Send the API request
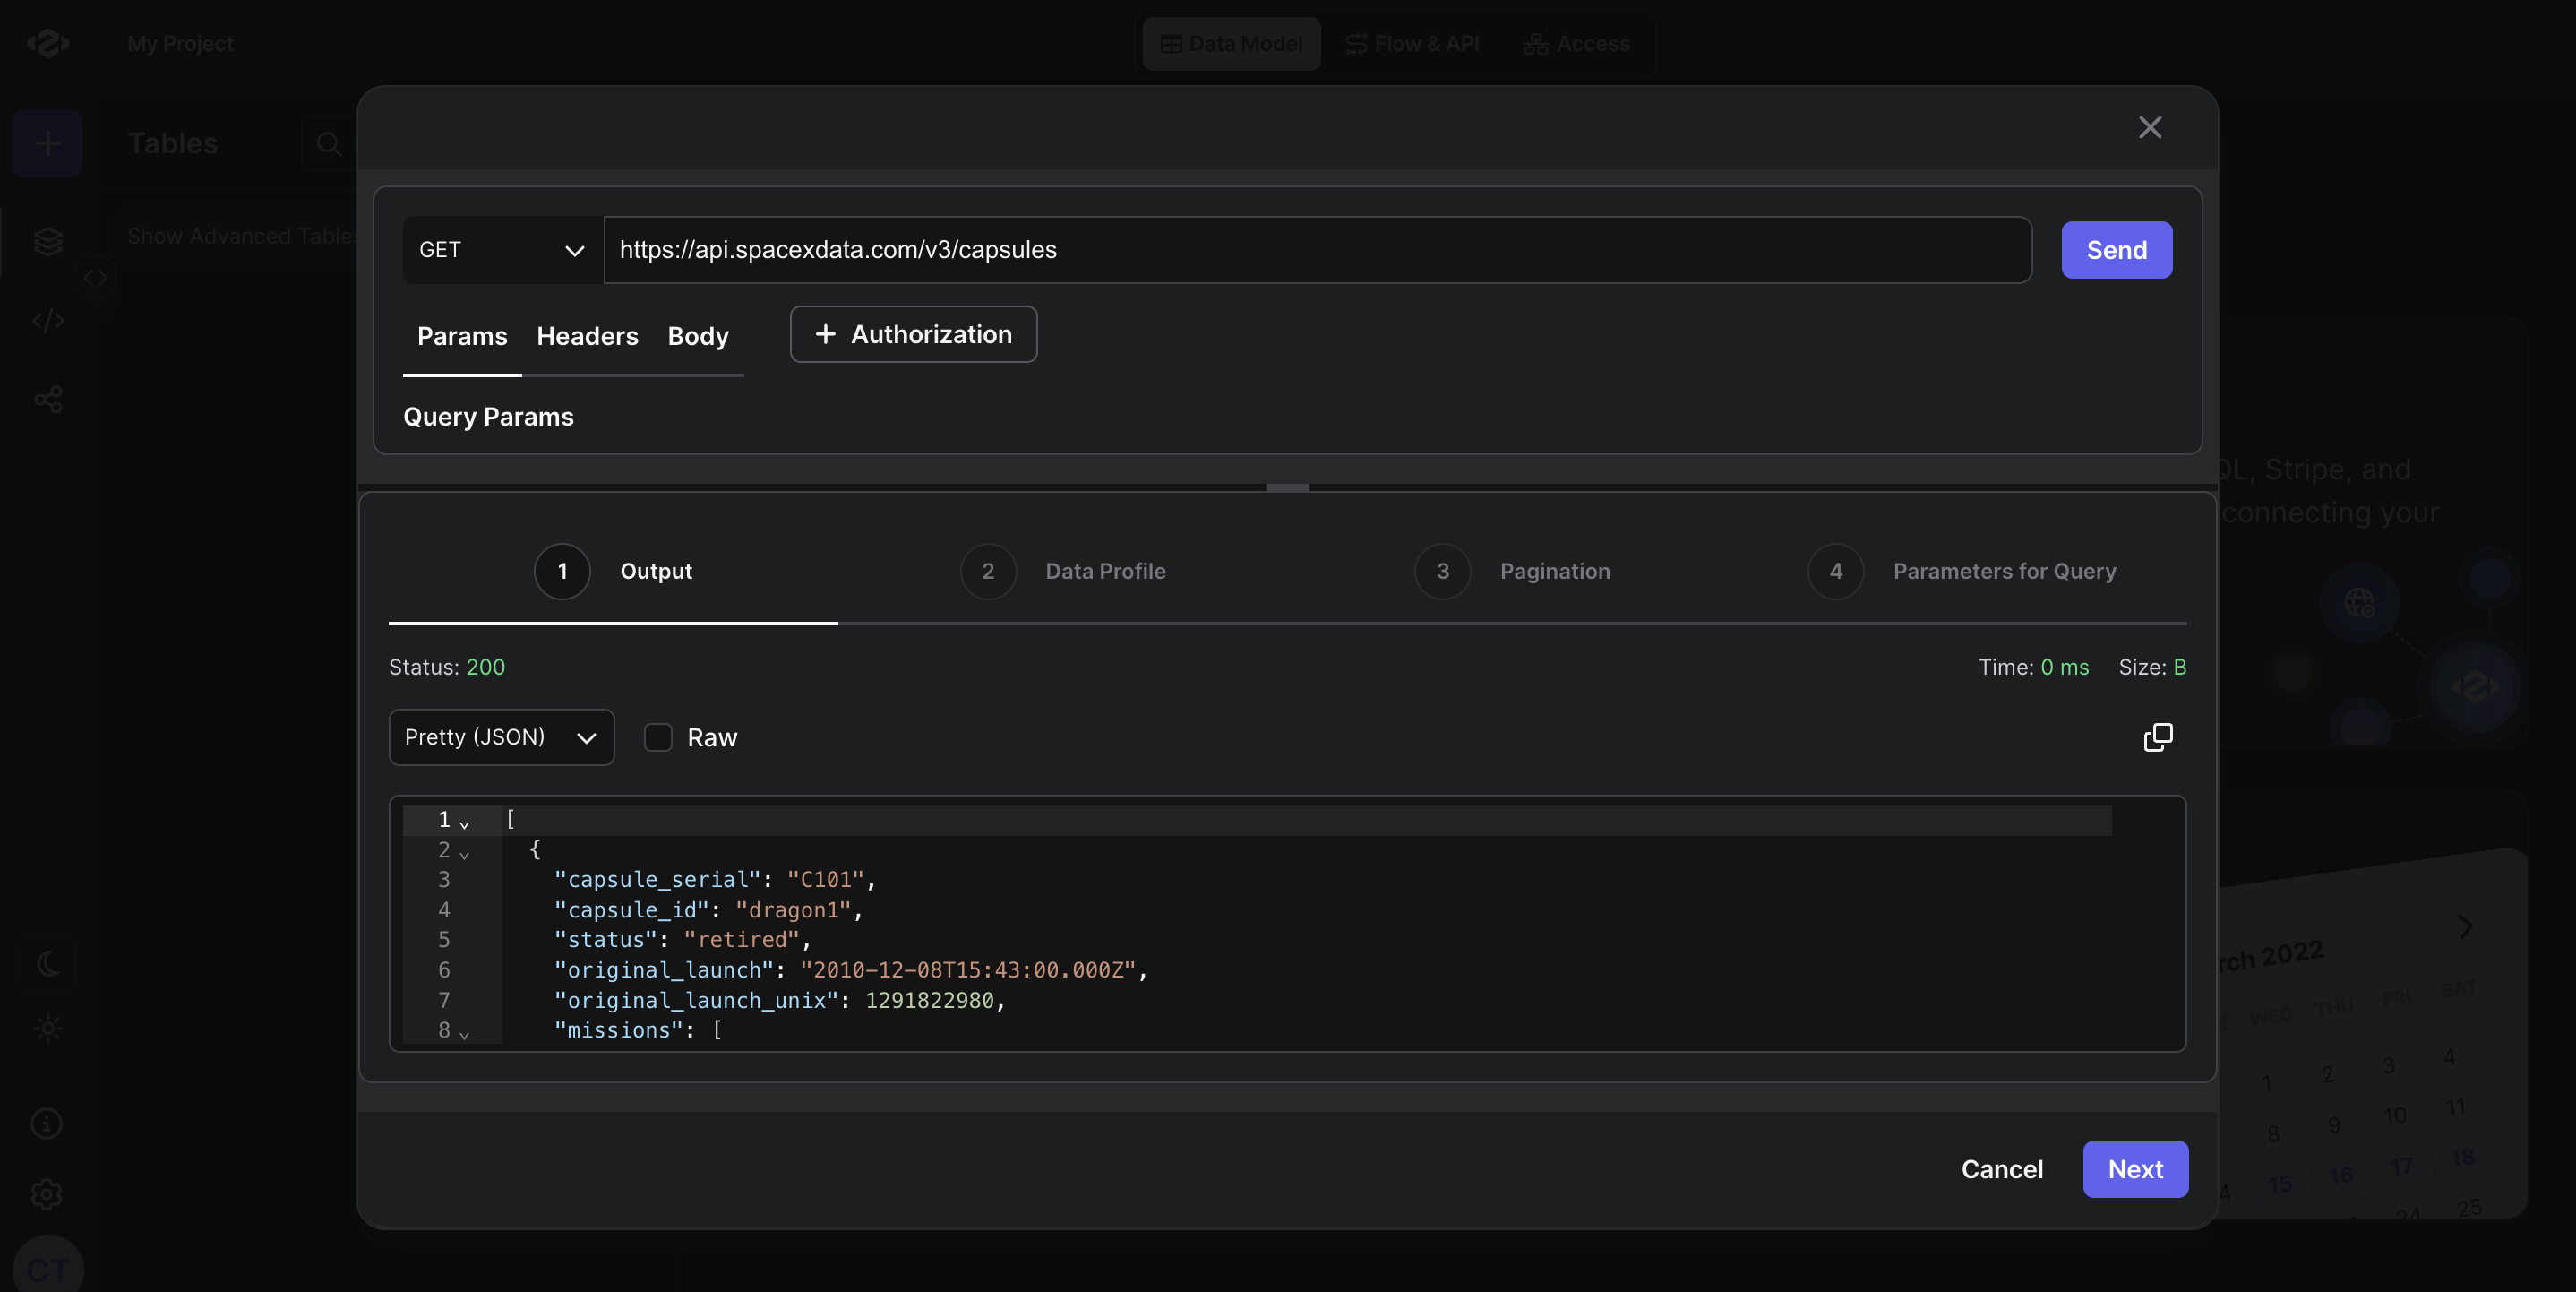The width and height of the screenshot is (2576, 1292). [x=2116, y=250]
